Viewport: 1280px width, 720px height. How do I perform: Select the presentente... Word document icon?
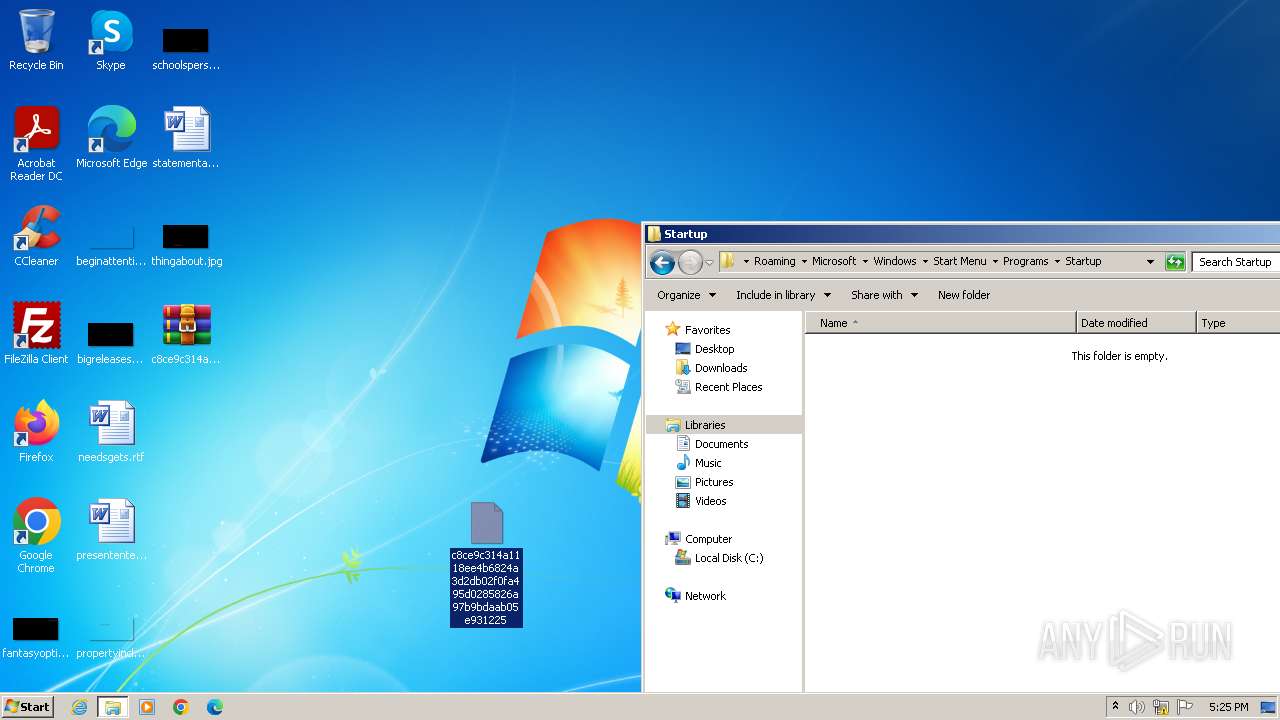pyautogui.click(x=111, y=530)
